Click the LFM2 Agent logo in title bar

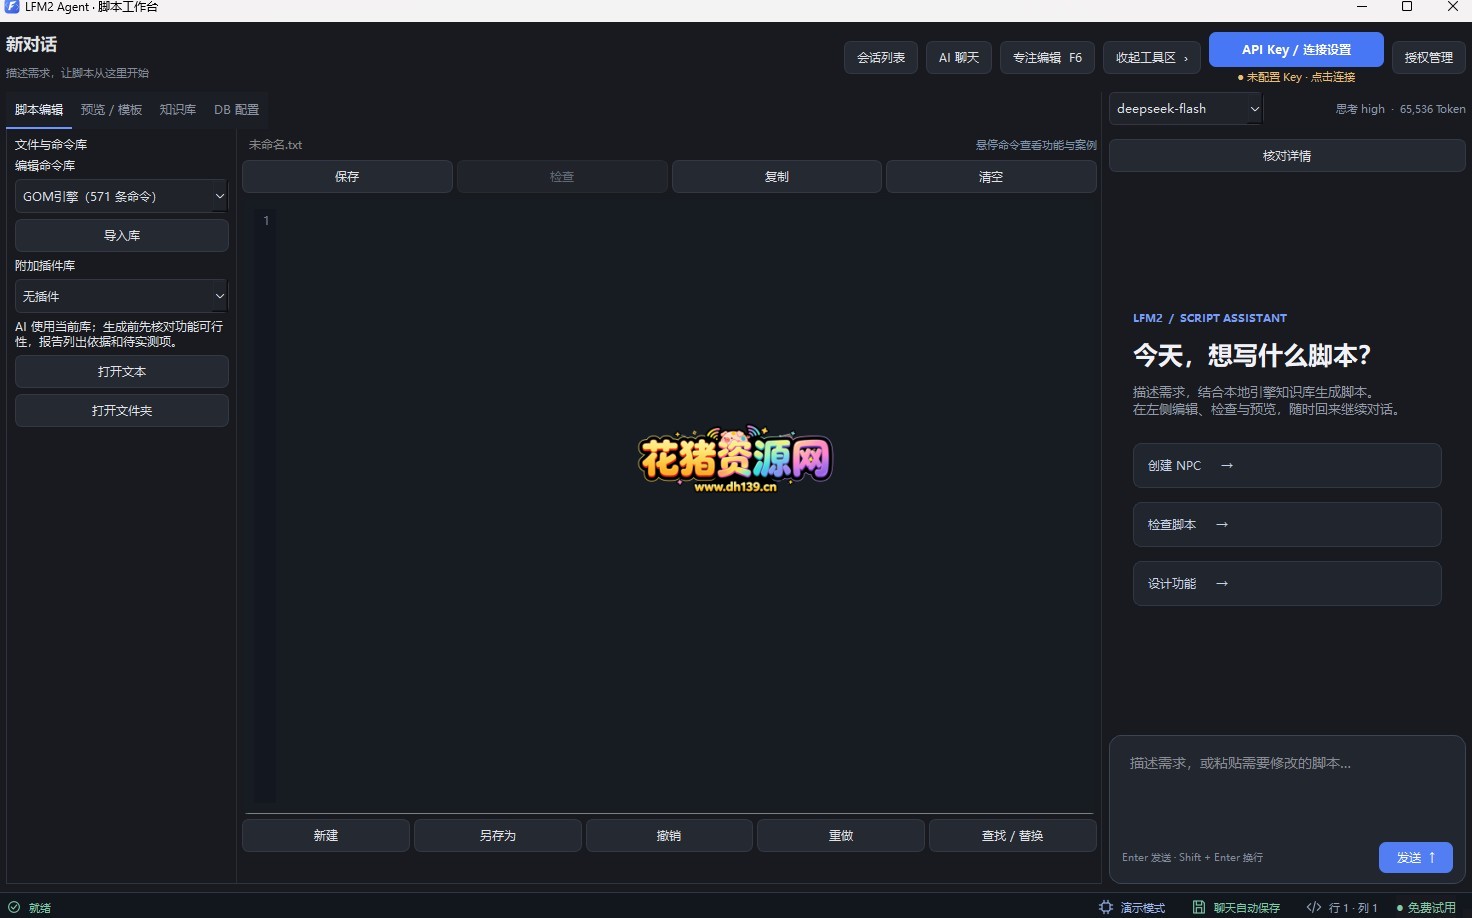pos(12,7)
